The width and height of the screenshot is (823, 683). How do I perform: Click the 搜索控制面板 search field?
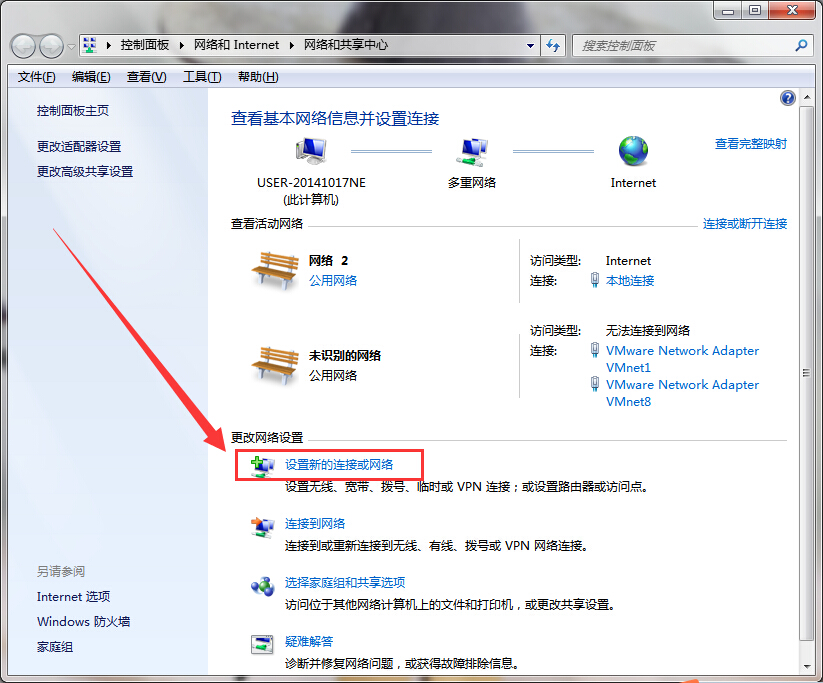click(x=685, y=46)
